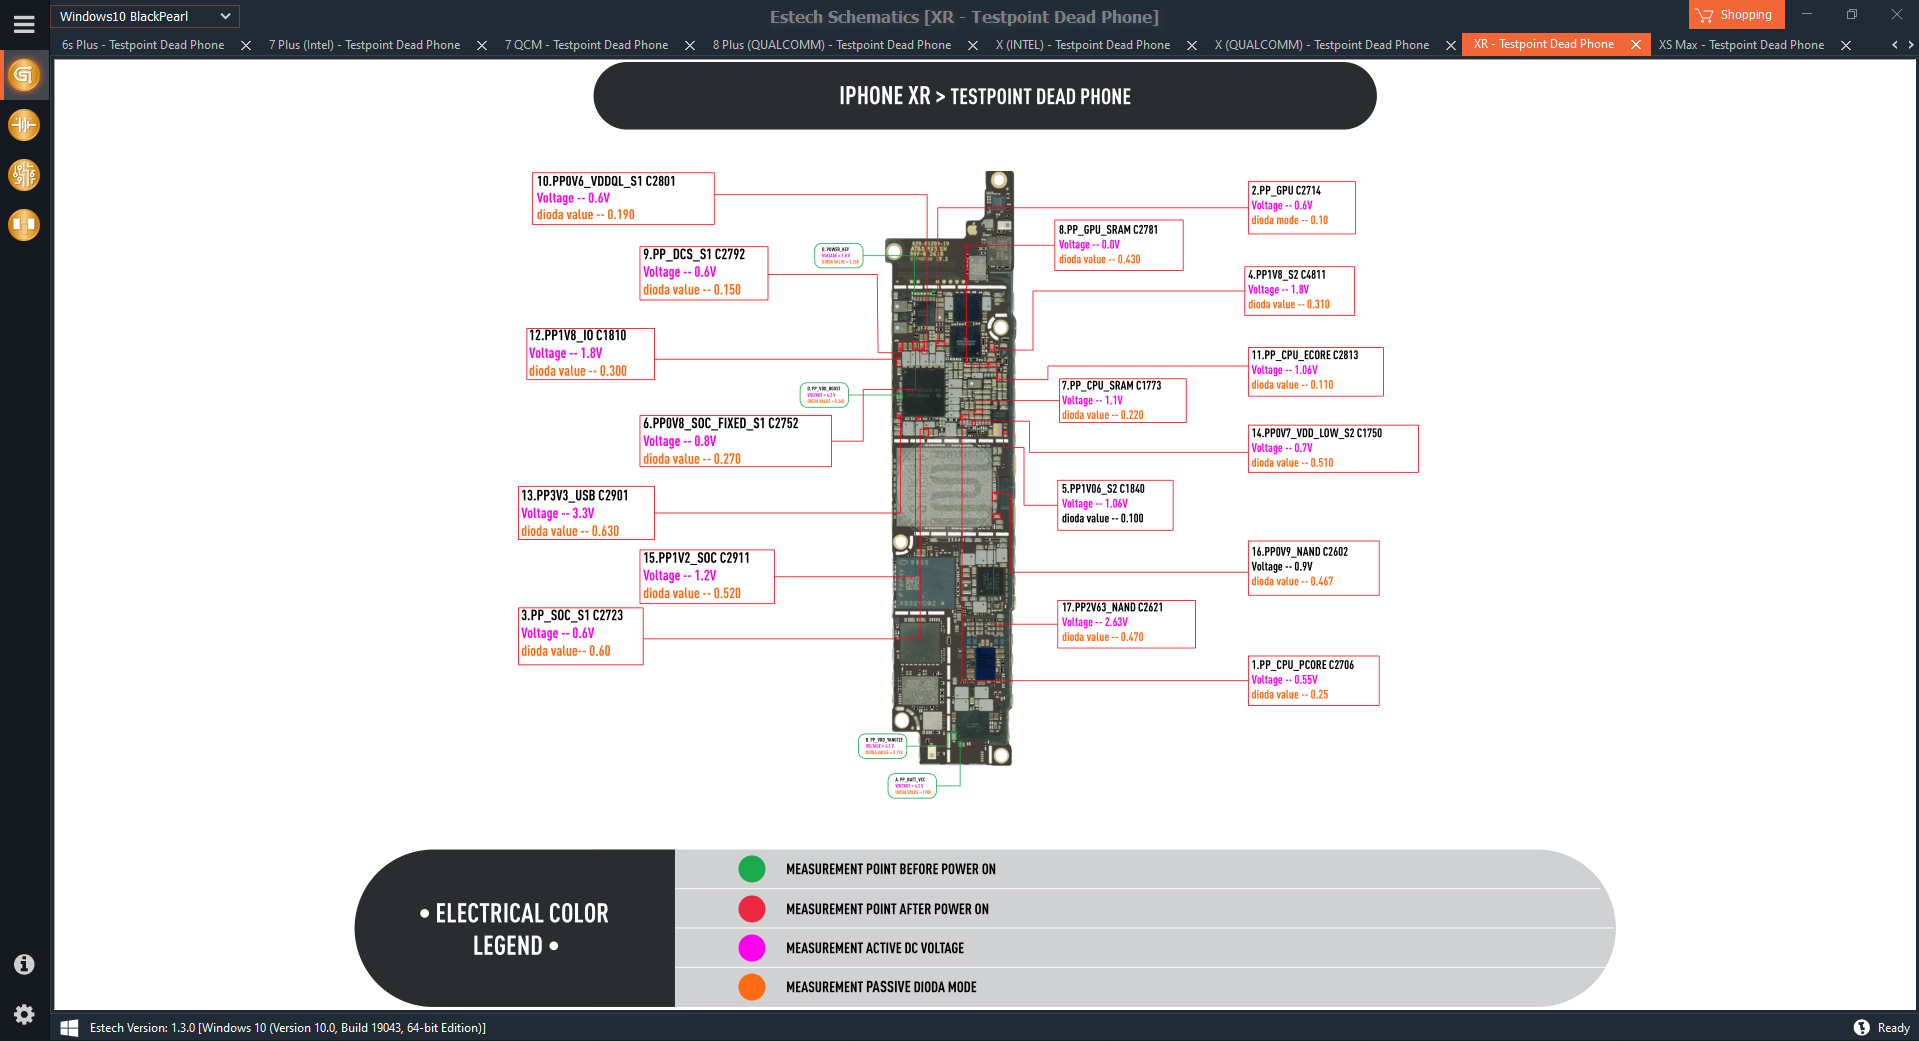Switch to 8 Plus (QUALCOMM) tab
The height and width of the screenshot is (1041, 1919).
[832, 45]
